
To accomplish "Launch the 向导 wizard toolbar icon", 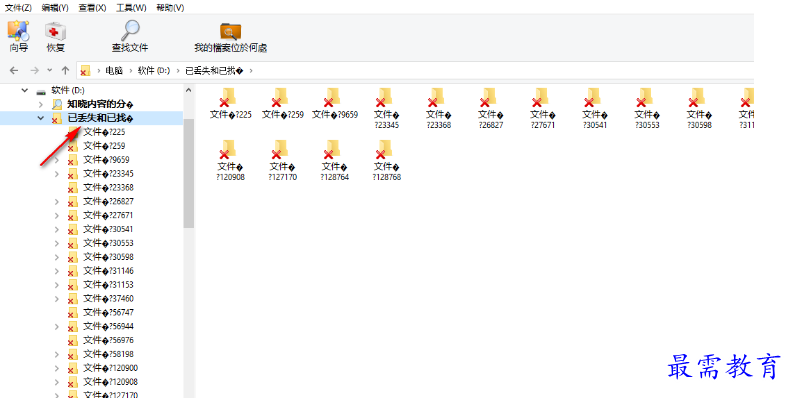I will [19, 36].
